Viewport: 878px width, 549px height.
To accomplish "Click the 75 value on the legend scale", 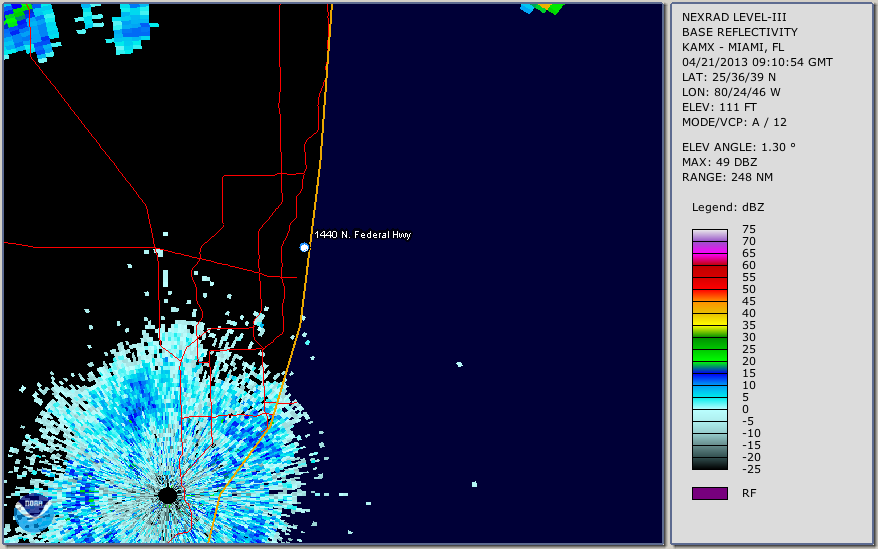I will (749, 229).
